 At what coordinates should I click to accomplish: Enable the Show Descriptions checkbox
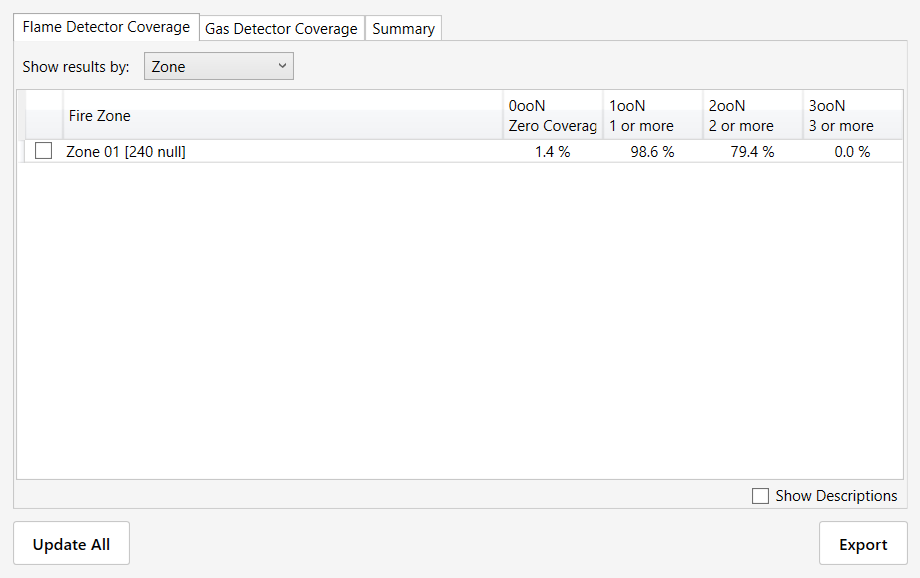pyautogui.click(x=760, y=496)
